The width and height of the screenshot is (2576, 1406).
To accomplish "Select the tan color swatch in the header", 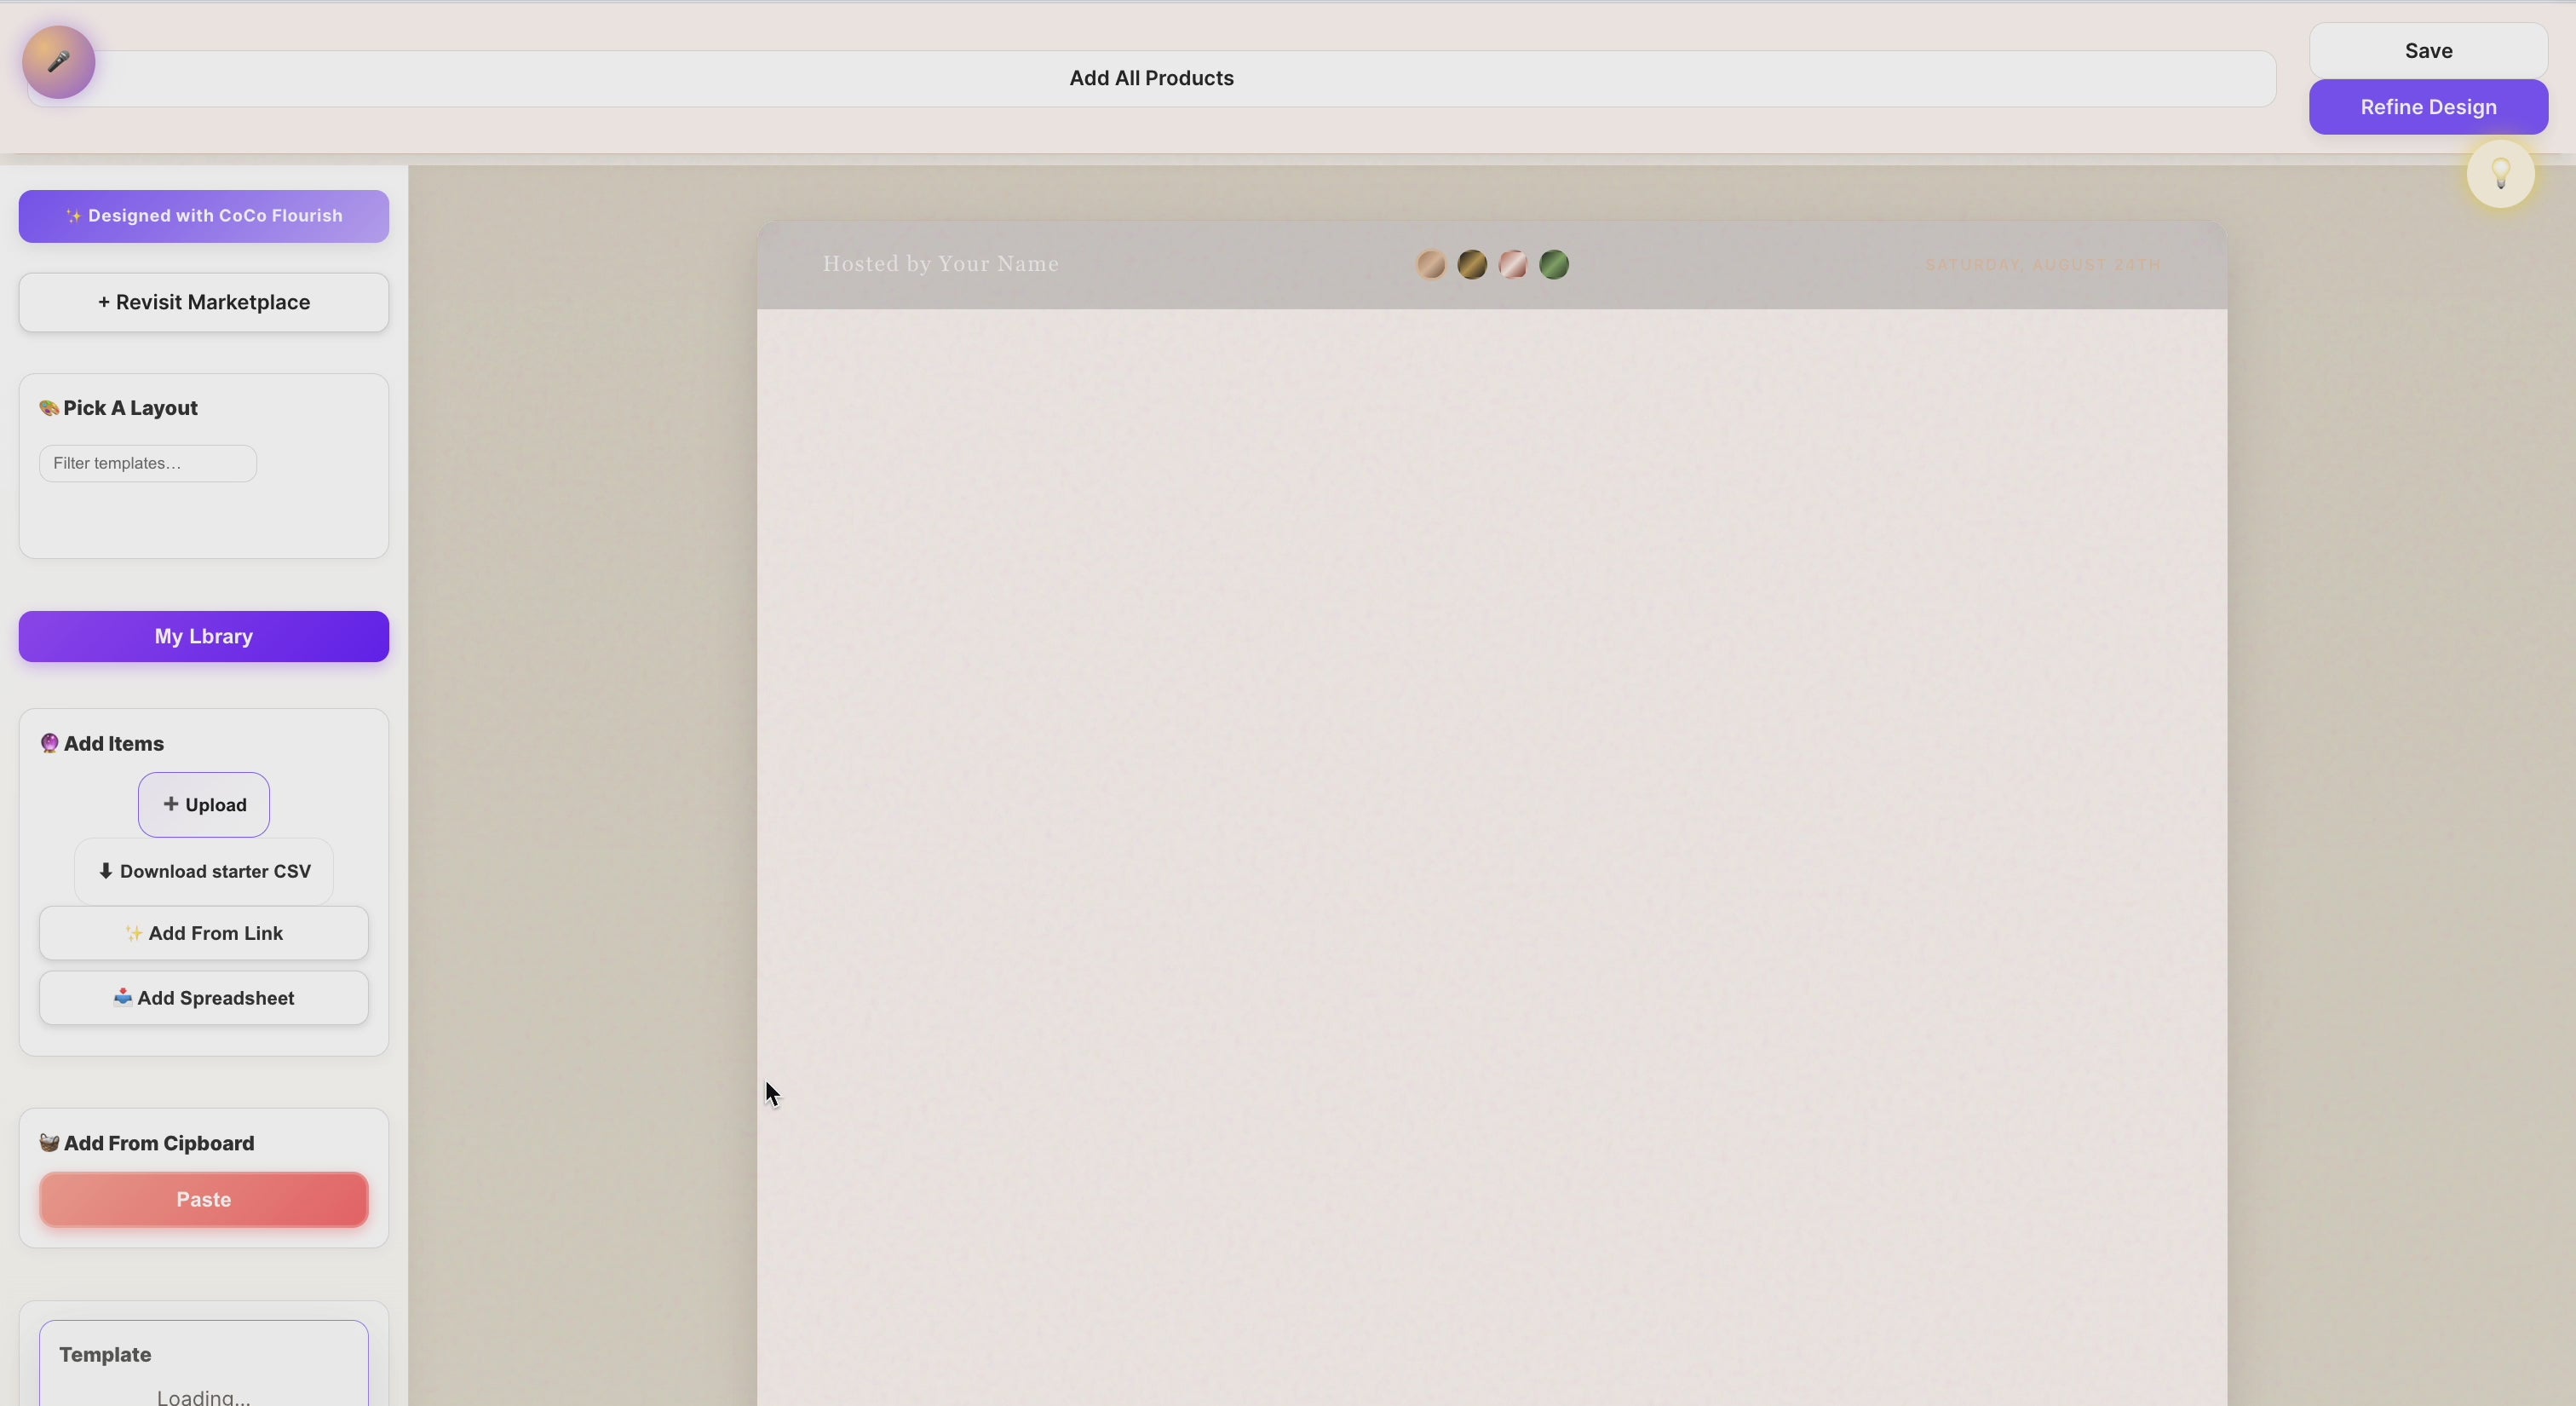I will (1430, 264).
